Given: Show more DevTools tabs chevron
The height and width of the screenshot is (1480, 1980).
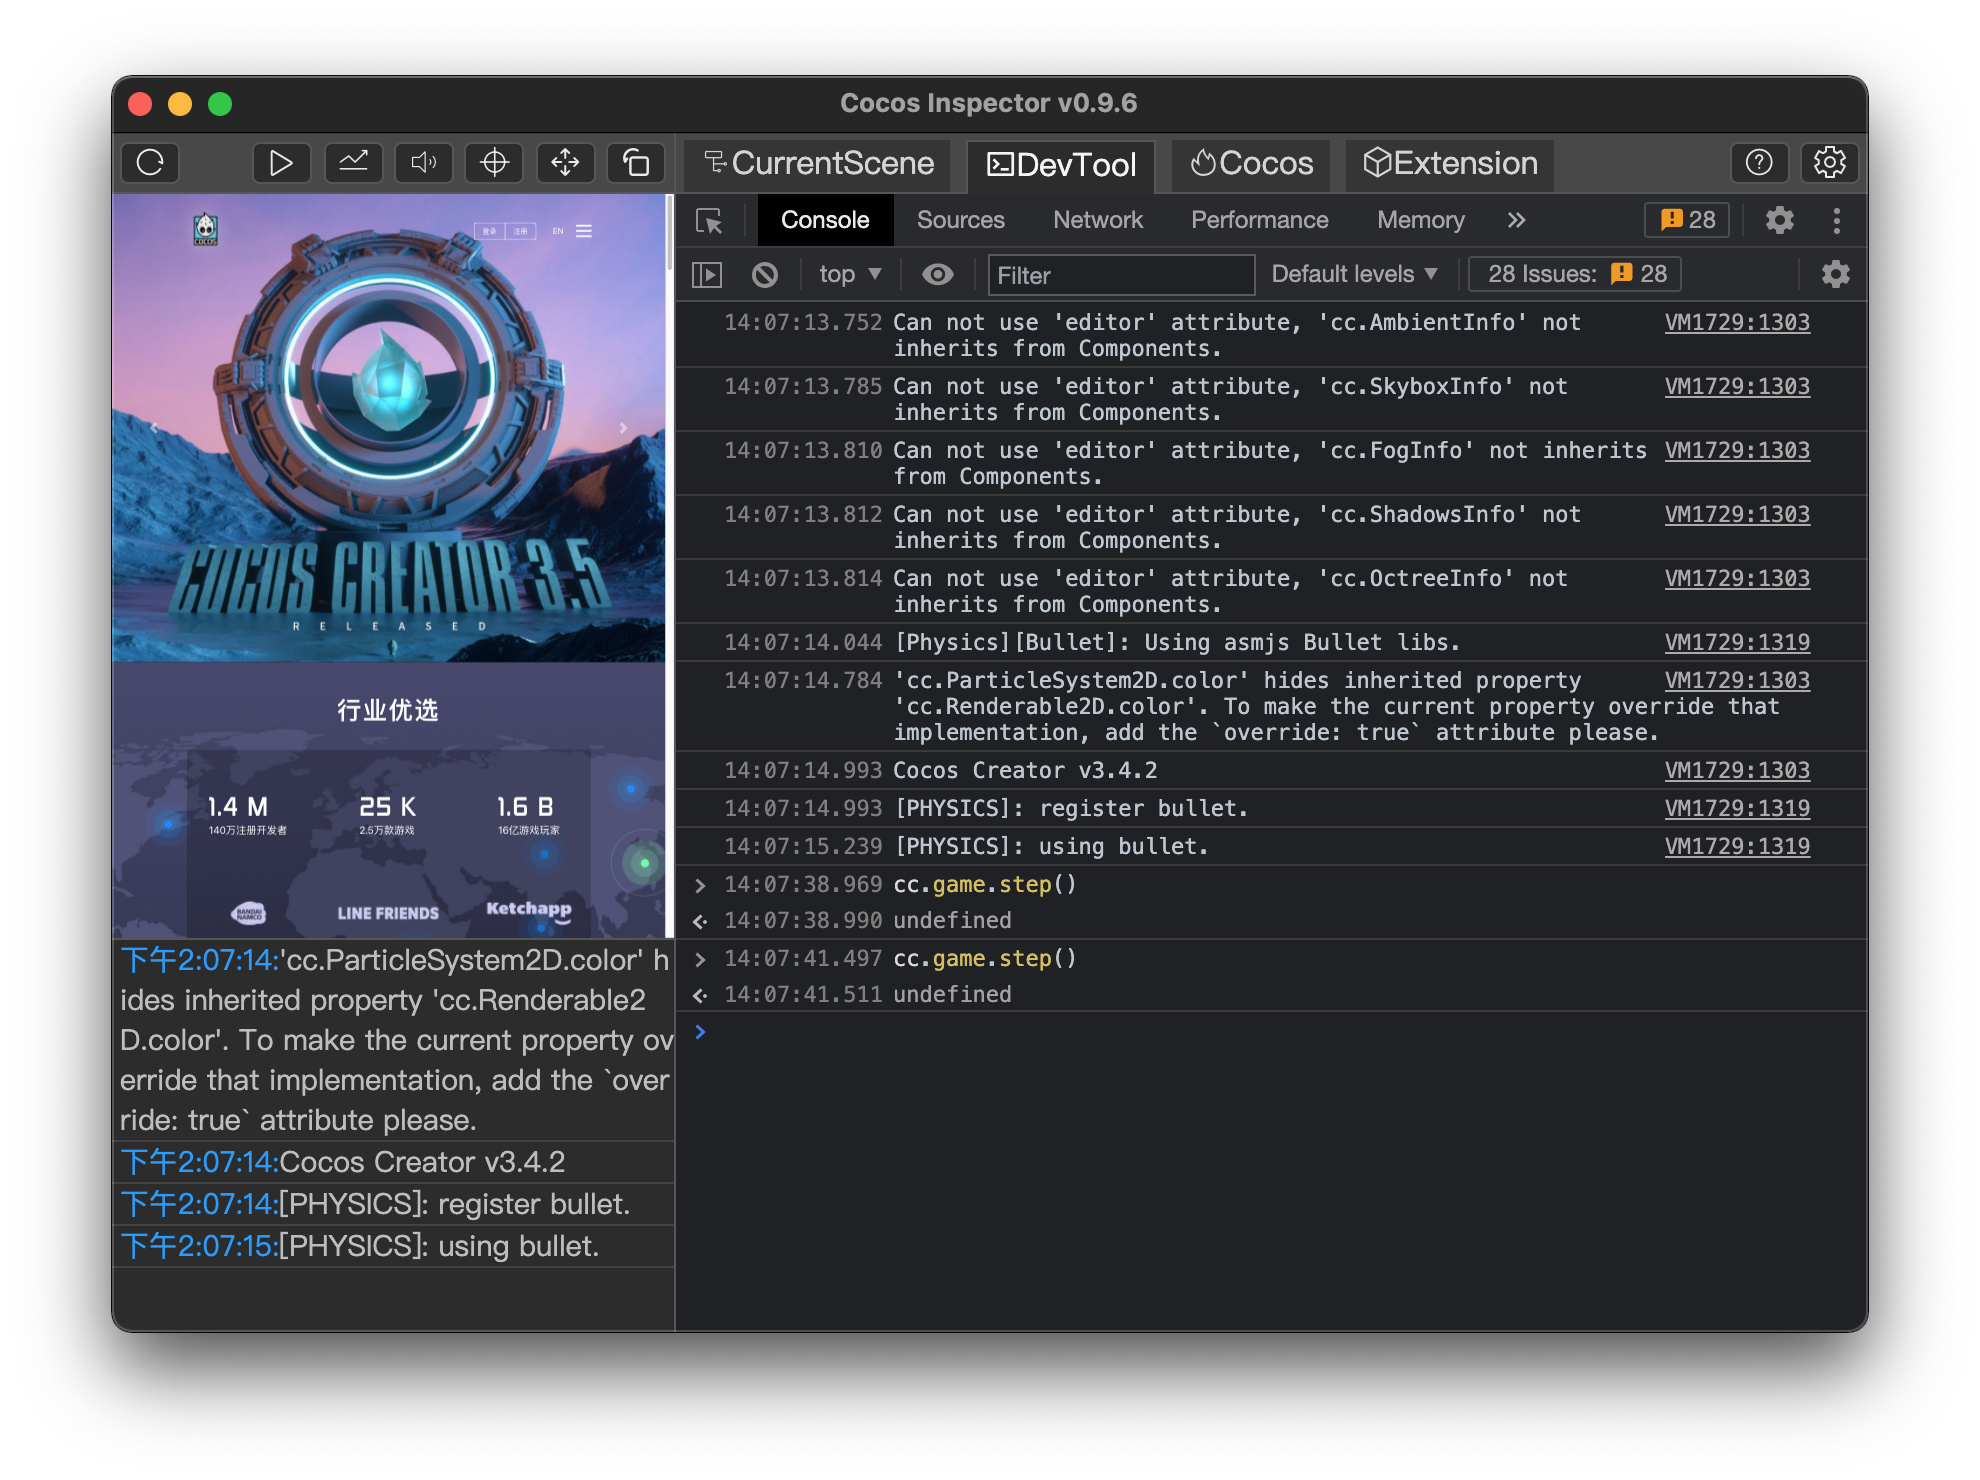Looking at the screenshot, I should [x=1516, y=220].
